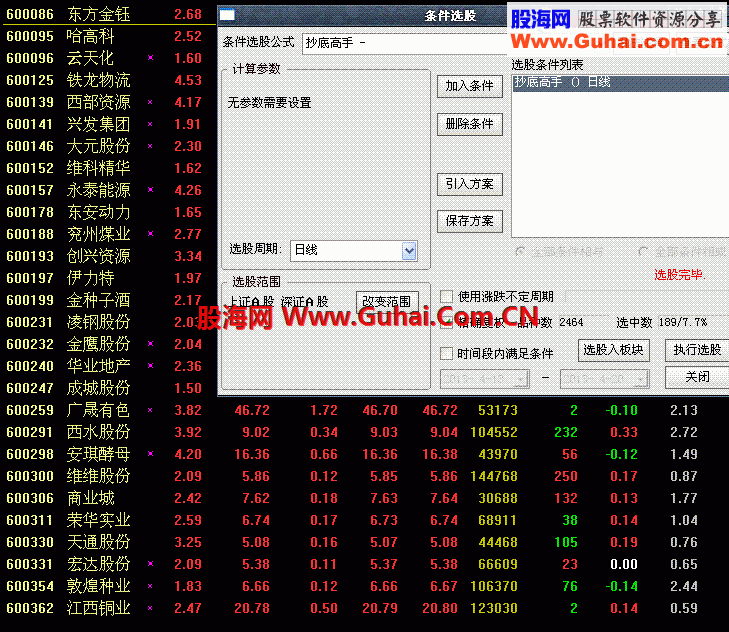Screen dimensions: 729x632
Task: Open the 选股周期 日线 dropdown
Action: [x=409, y=251]
